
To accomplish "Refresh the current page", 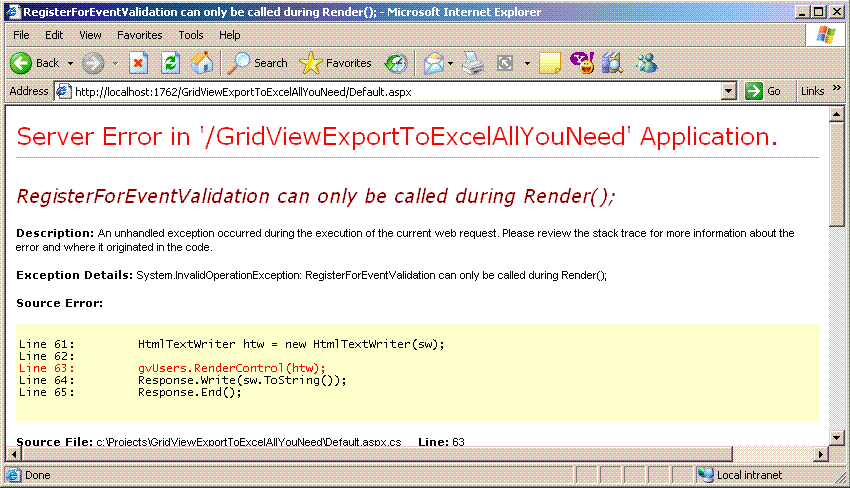I will pyautogui.click(x=170, y=63).
